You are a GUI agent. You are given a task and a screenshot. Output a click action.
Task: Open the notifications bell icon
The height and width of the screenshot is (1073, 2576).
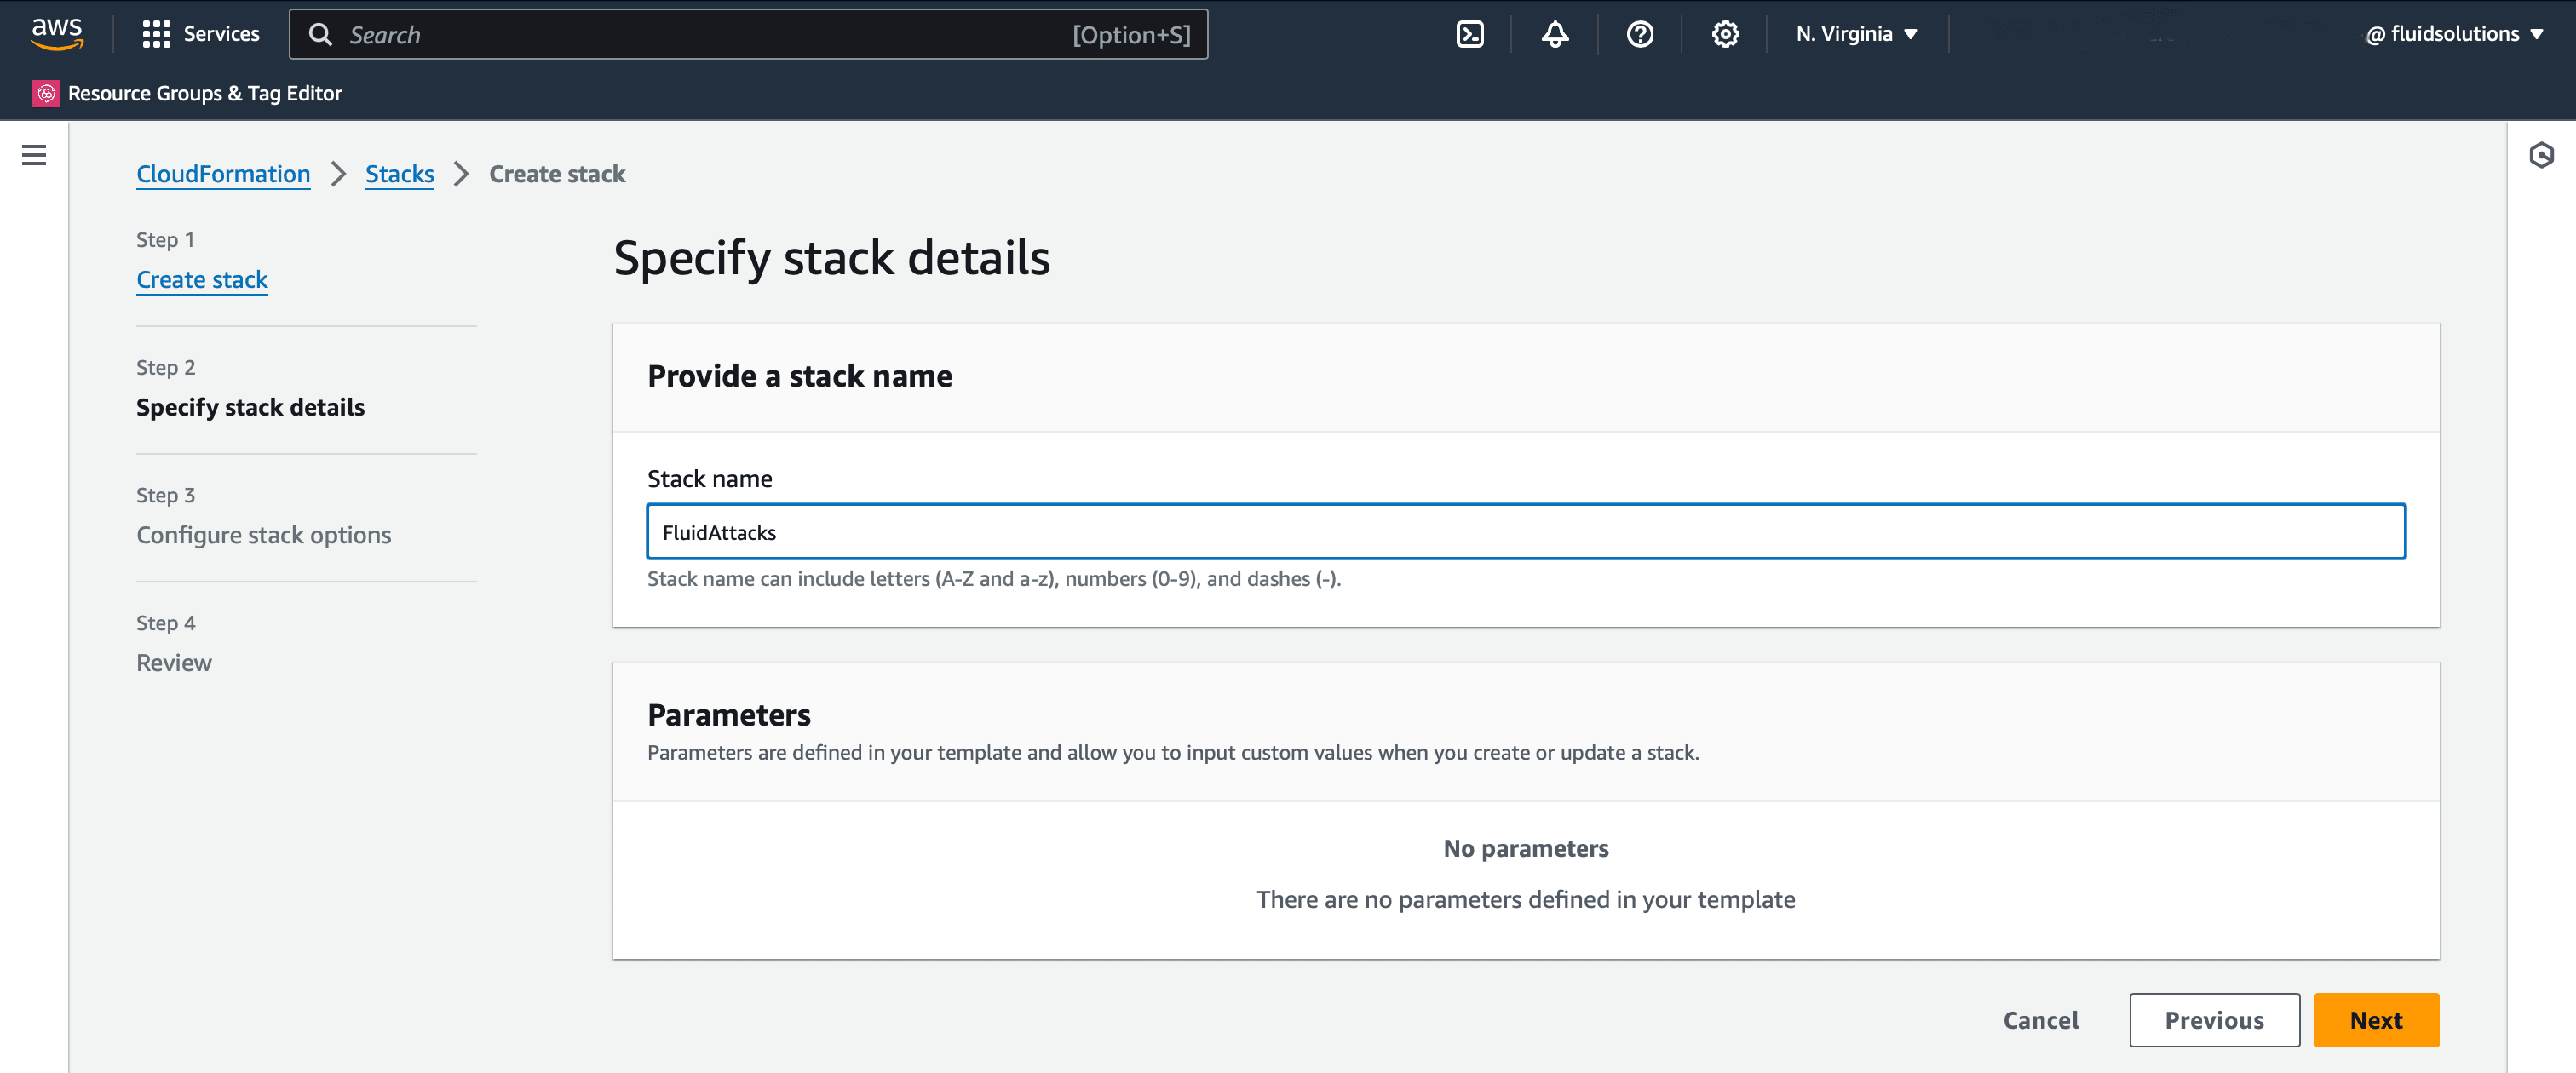pyautogui.click(x=1554, y=33)
